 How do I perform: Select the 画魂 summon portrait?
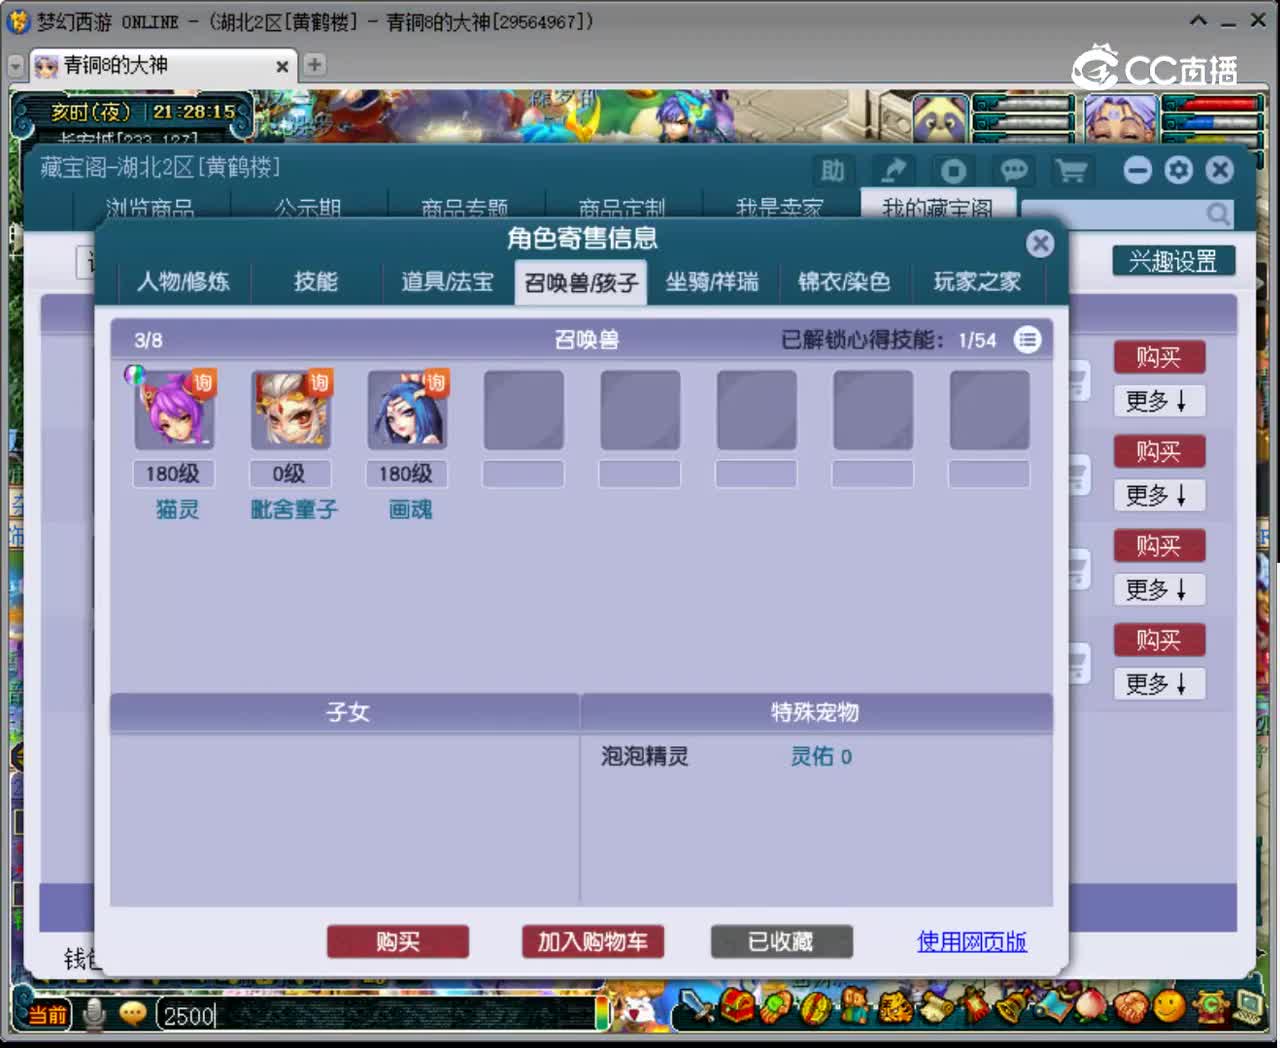[407, 410]
